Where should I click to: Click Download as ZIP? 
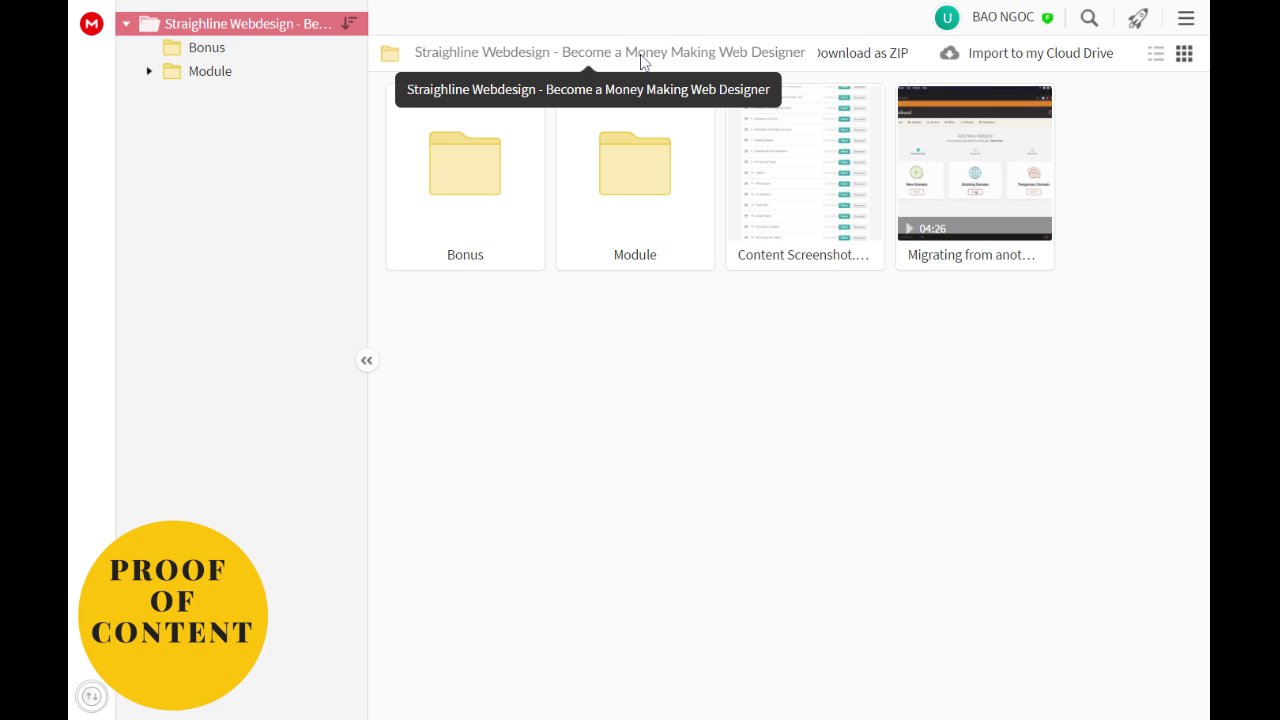click(862, 53)
